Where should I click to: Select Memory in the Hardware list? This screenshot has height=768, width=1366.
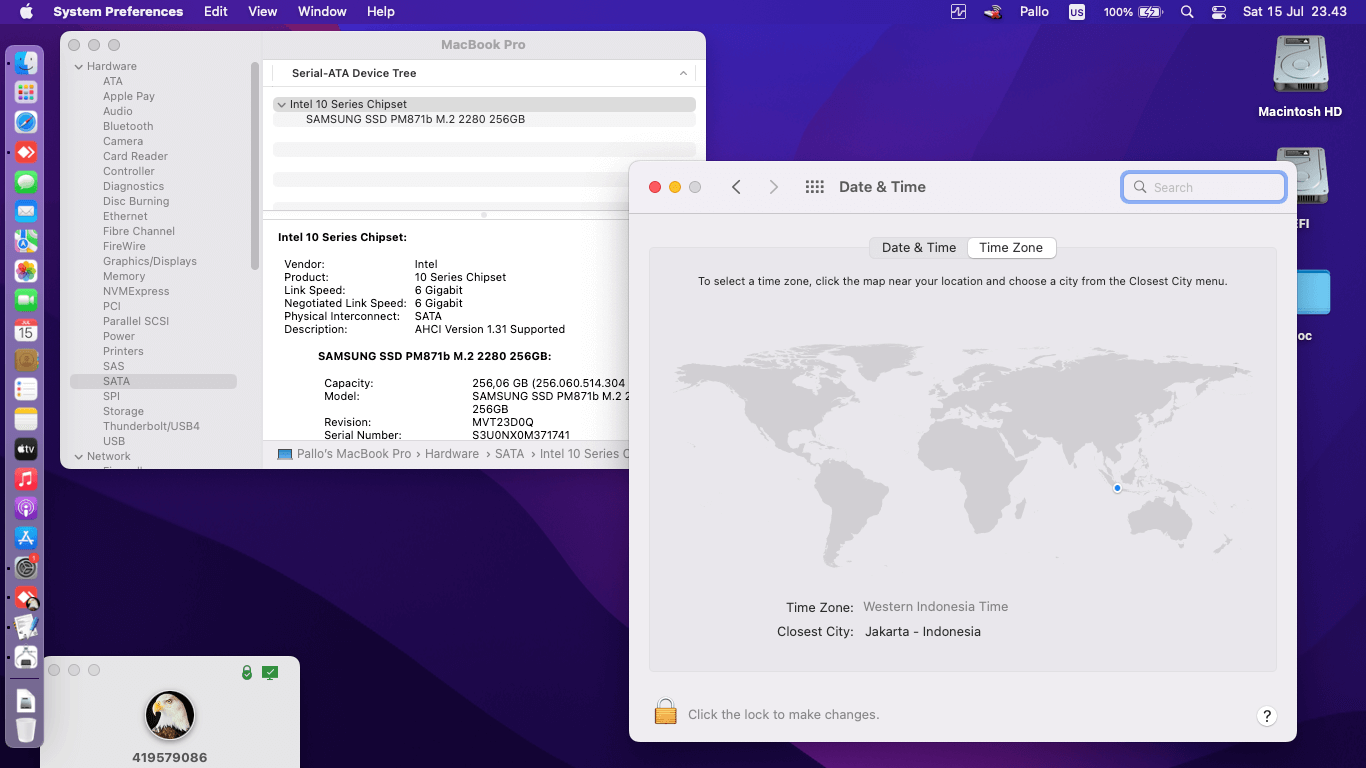pos(124,276)
